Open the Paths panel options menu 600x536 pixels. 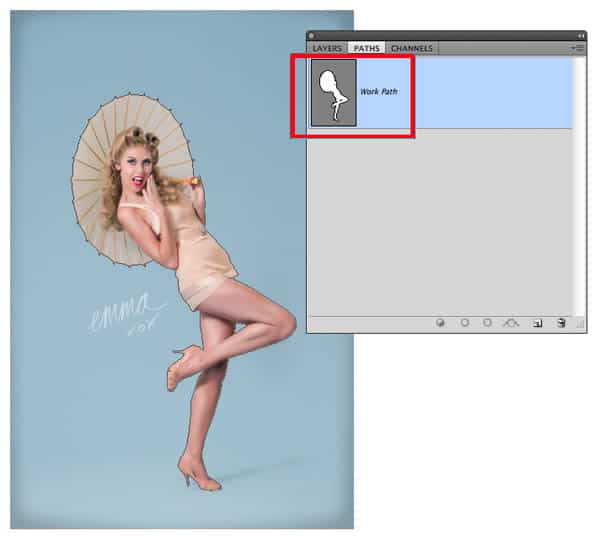tap(577, 48)
